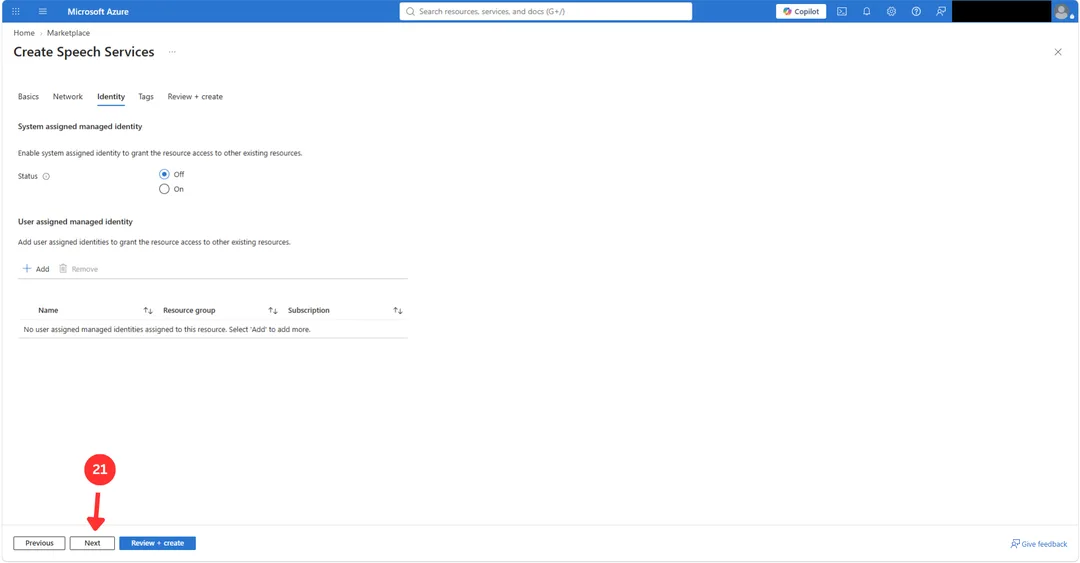The width and height of the screenshot is (1080, 563).
Task: Click the "User assigned managed identity" heading
Action: 75,222
